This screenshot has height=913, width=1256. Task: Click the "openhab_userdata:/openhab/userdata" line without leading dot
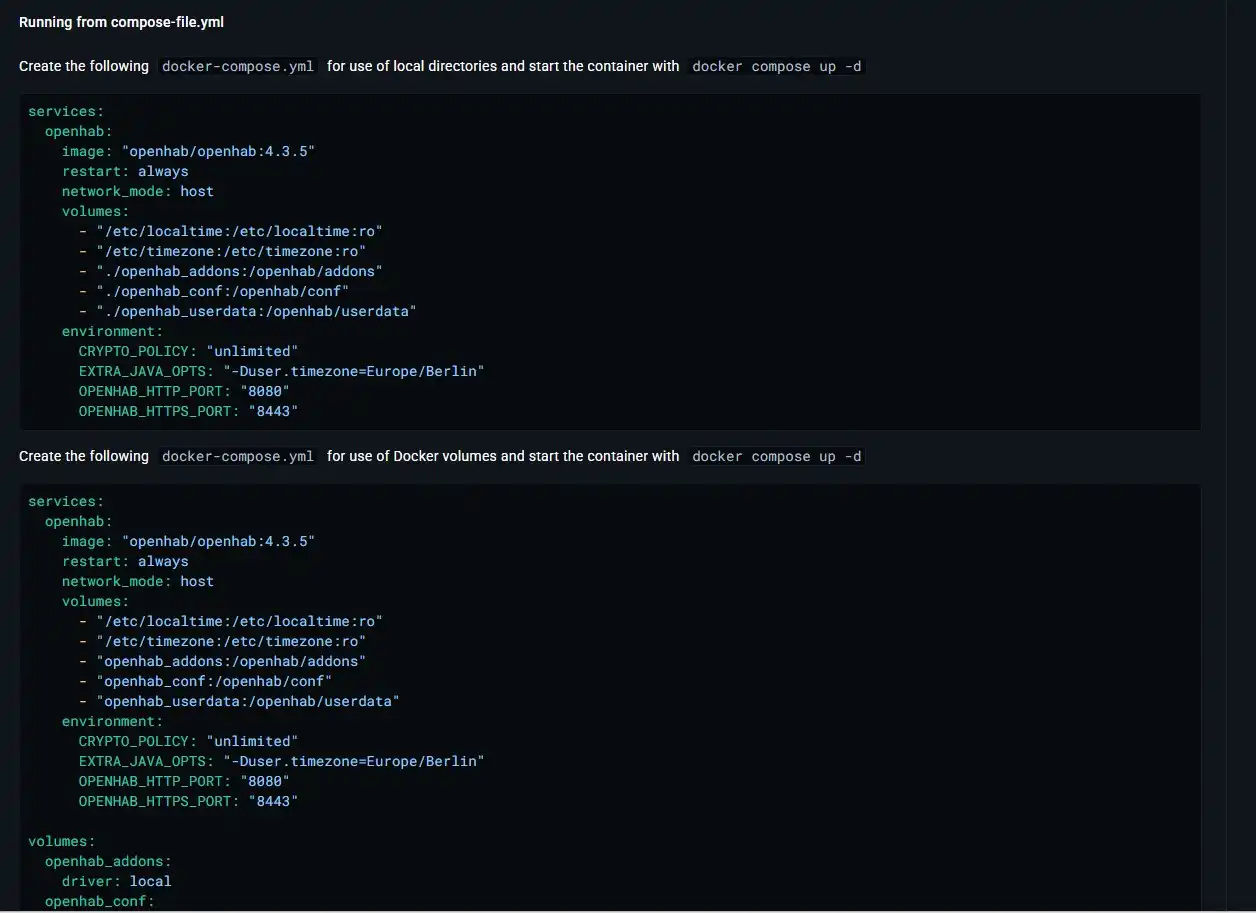[240, 701]
